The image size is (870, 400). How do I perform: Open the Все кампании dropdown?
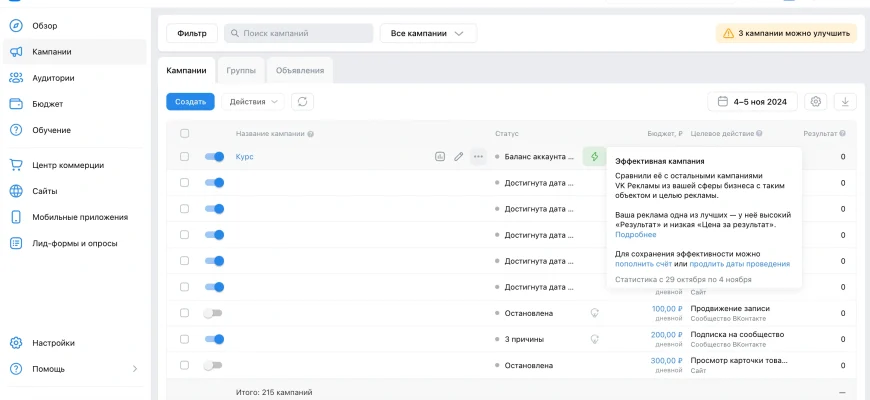428,33
